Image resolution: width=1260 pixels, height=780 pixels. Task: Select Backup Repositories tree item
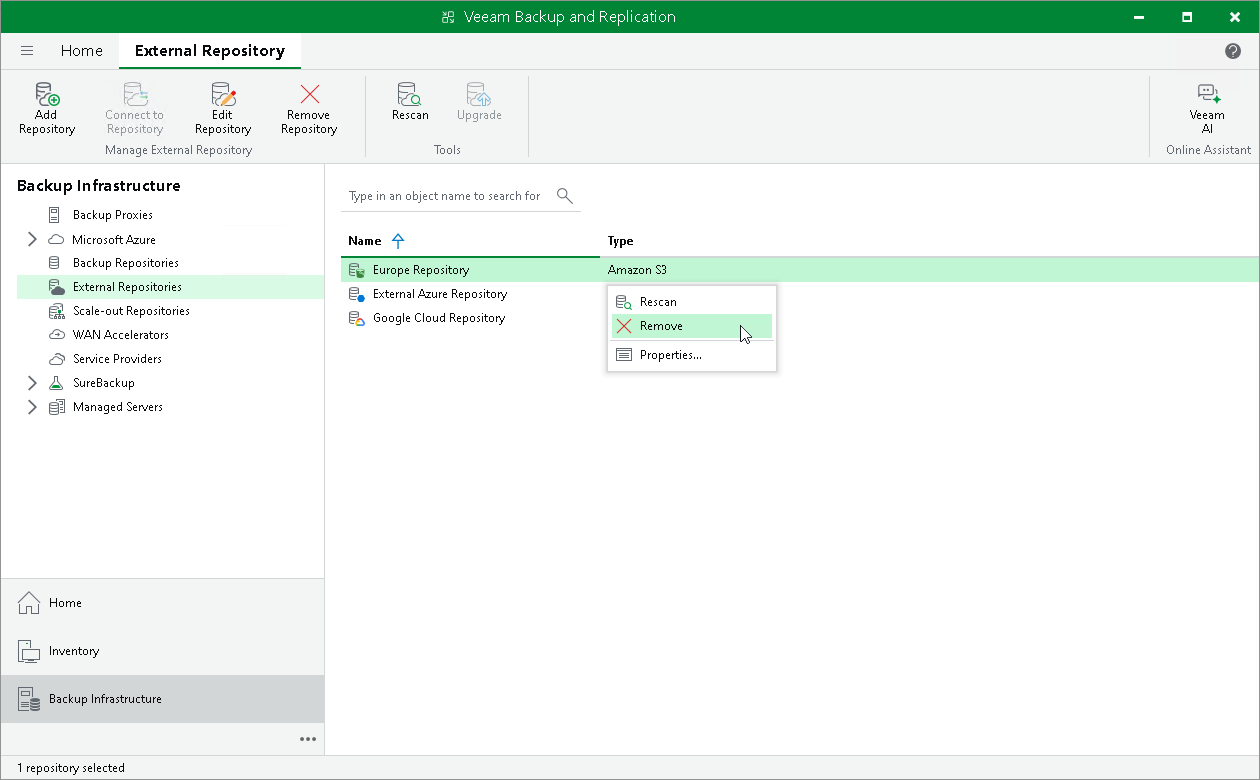pyautogui.click(x=126, y=263)
